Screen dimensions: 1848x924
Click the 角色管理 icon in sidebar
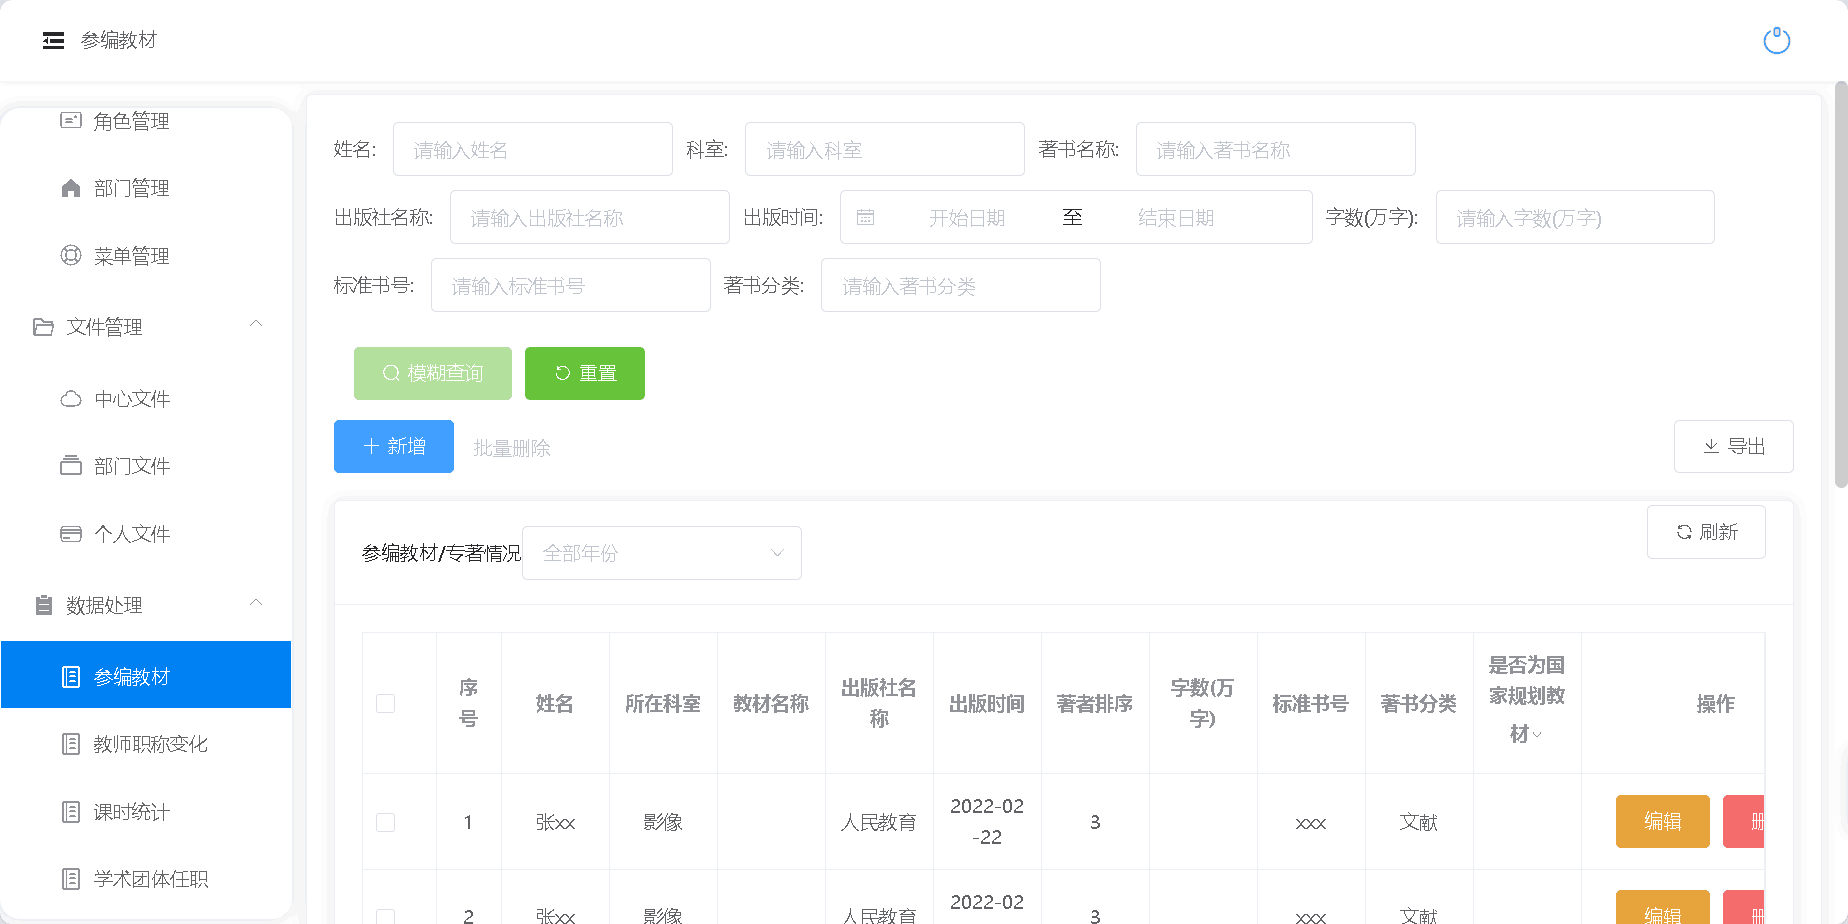coord(71,120)
